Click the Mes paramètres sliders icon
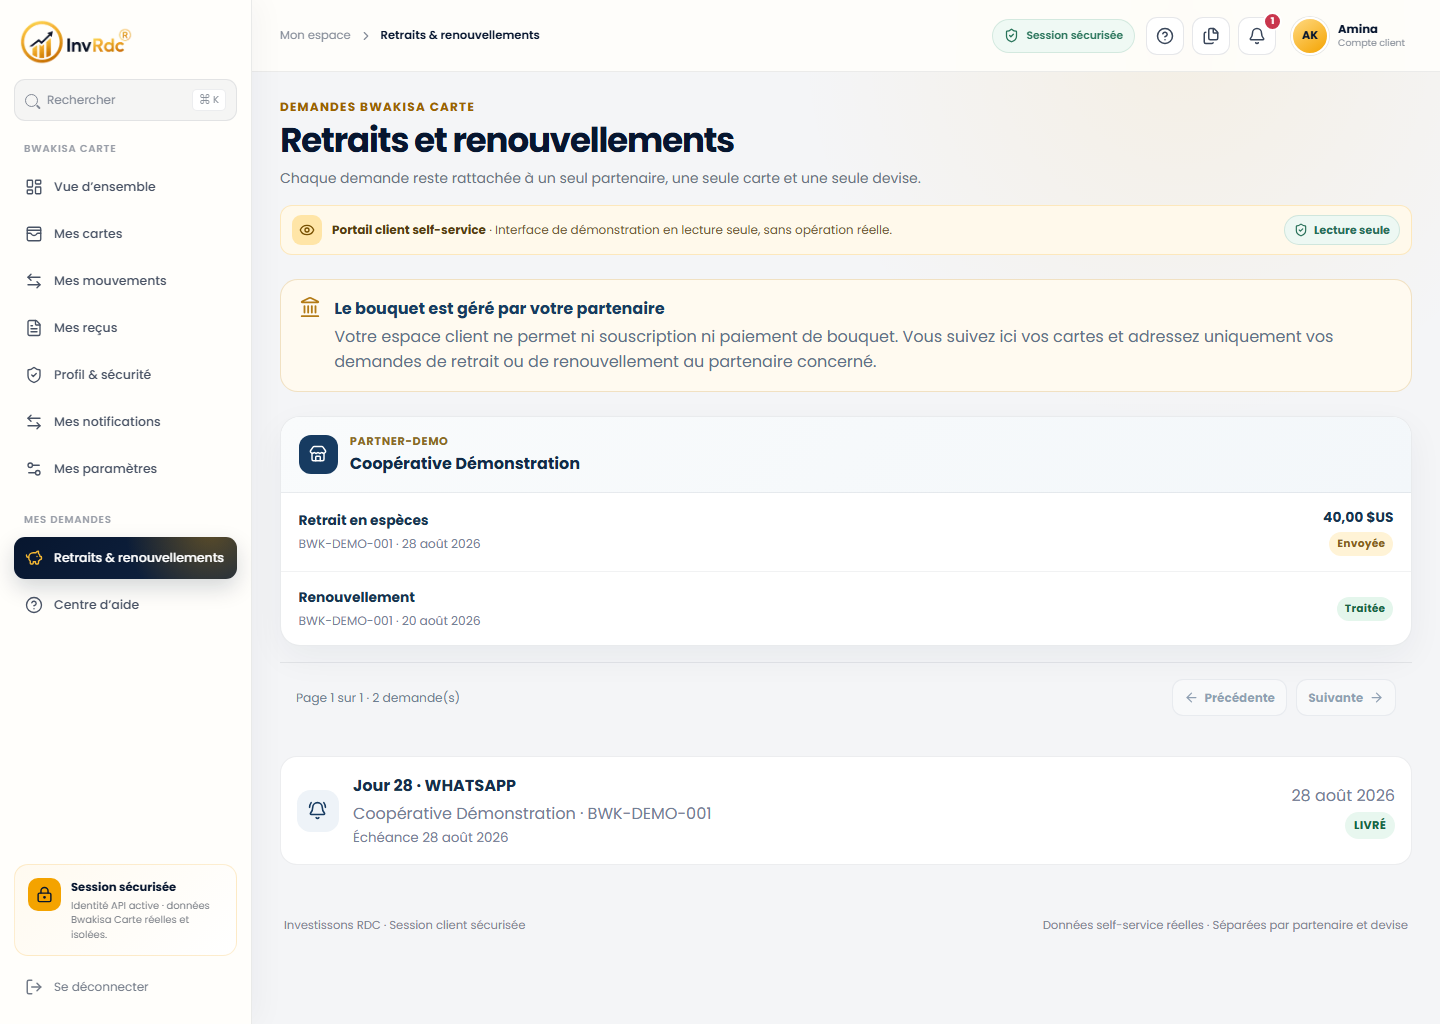 pyautogui.click(x=34, y=469)
